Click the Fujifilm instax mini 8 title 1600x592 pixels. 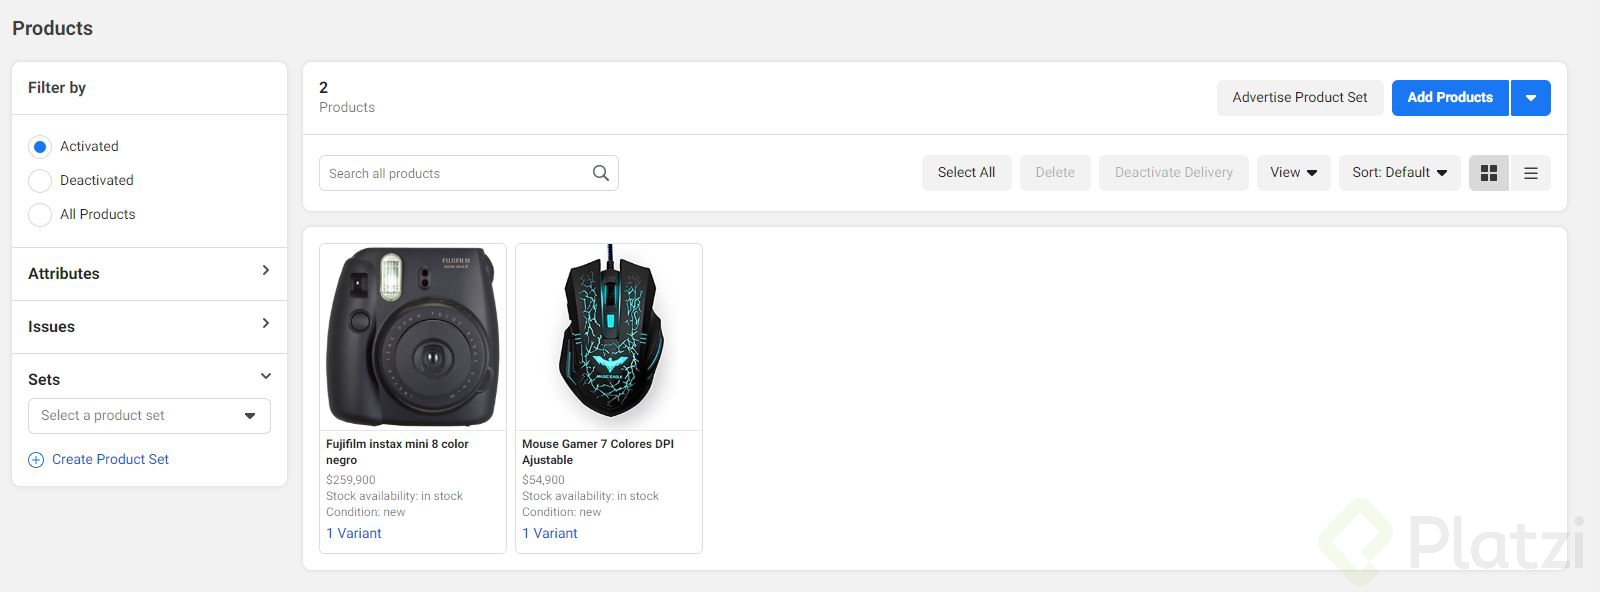click(397, 452)
